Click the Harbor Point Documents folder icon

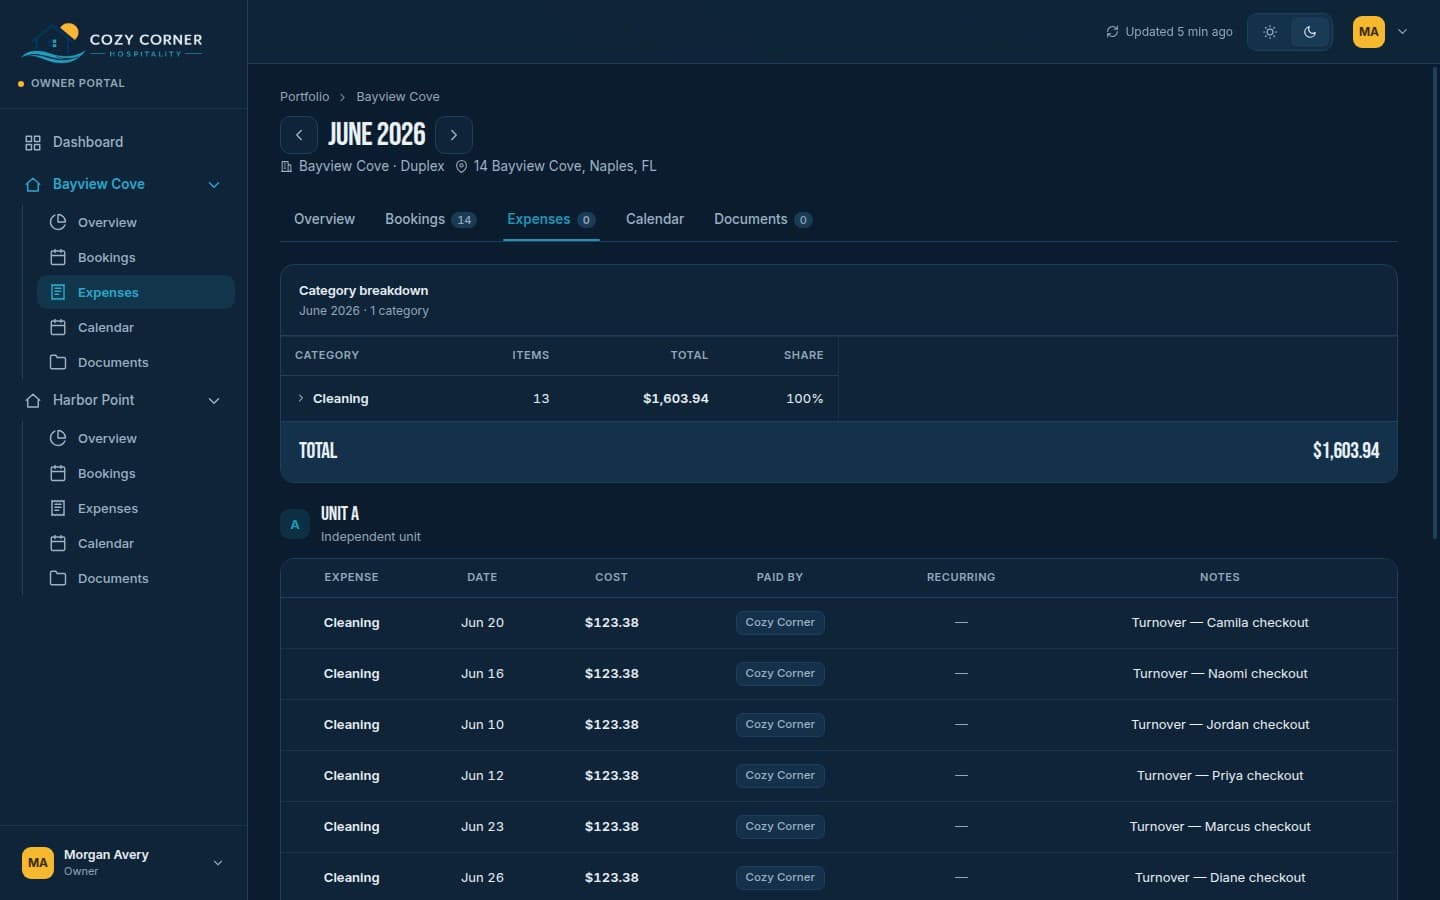pos(58,578)
